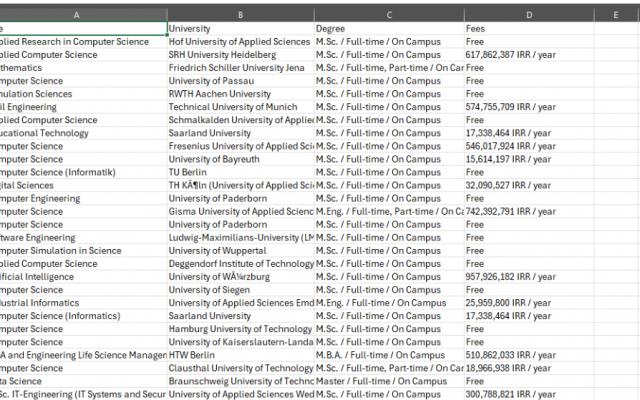Select 'SRH University Heidelberg' cell
640x400 pixels.
pyautogui.click(x=241, y=55)
